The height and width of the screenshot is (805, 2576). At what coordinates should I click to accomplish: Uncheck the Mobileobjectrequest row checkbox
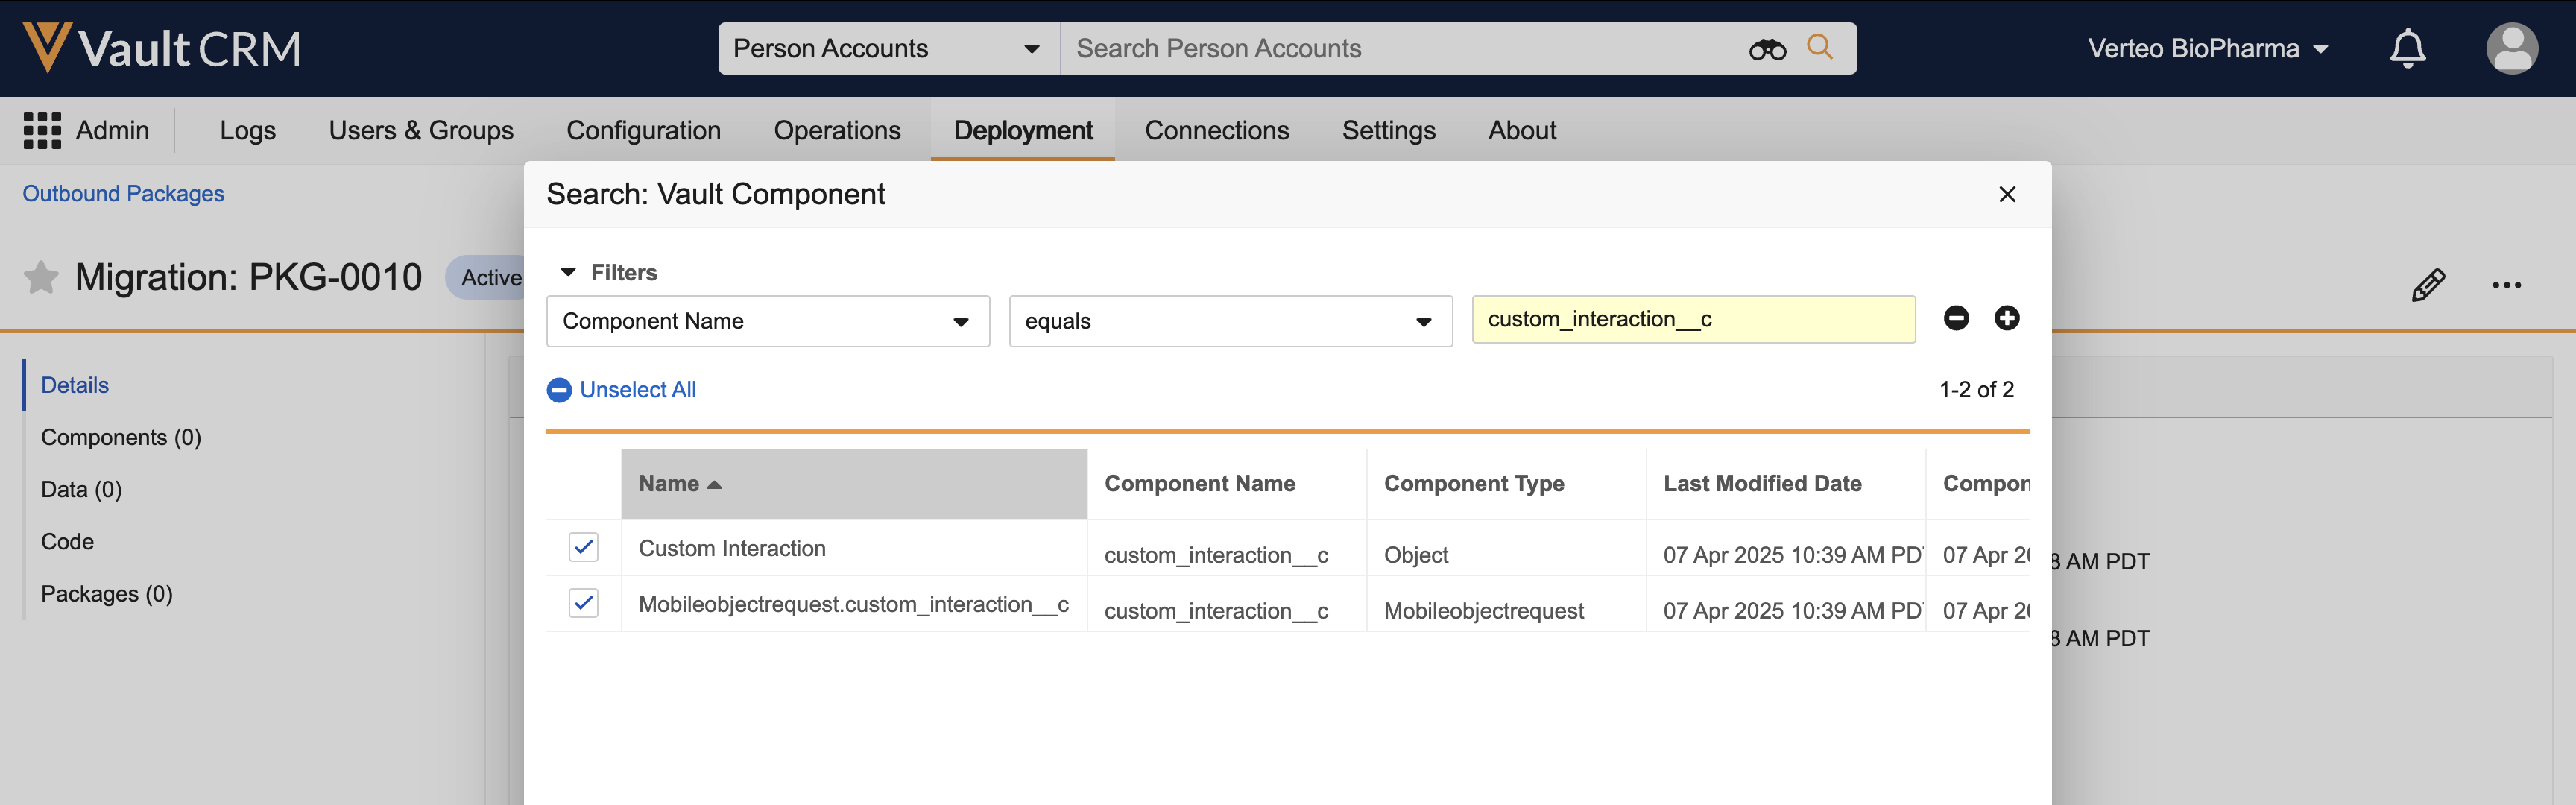pos(583,603)
